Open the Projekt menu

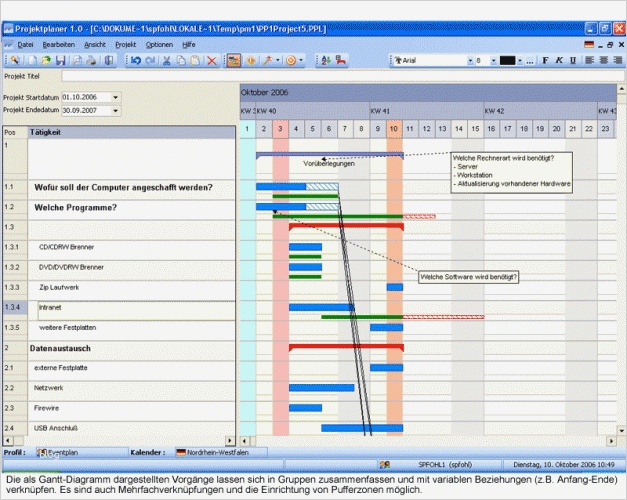pyautogui.click(x=126, y=45)
